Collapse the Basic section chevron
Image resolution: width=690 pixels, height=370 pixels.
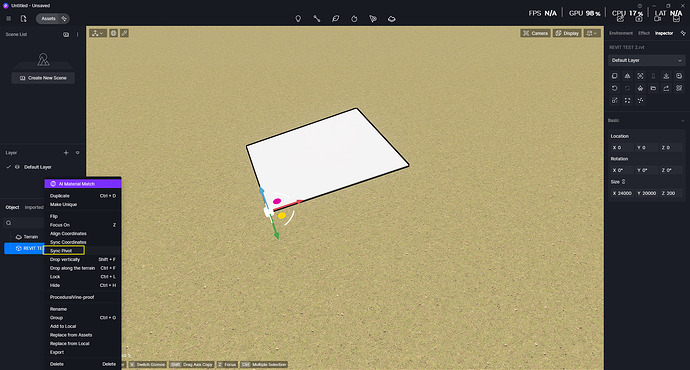[683, 121]
